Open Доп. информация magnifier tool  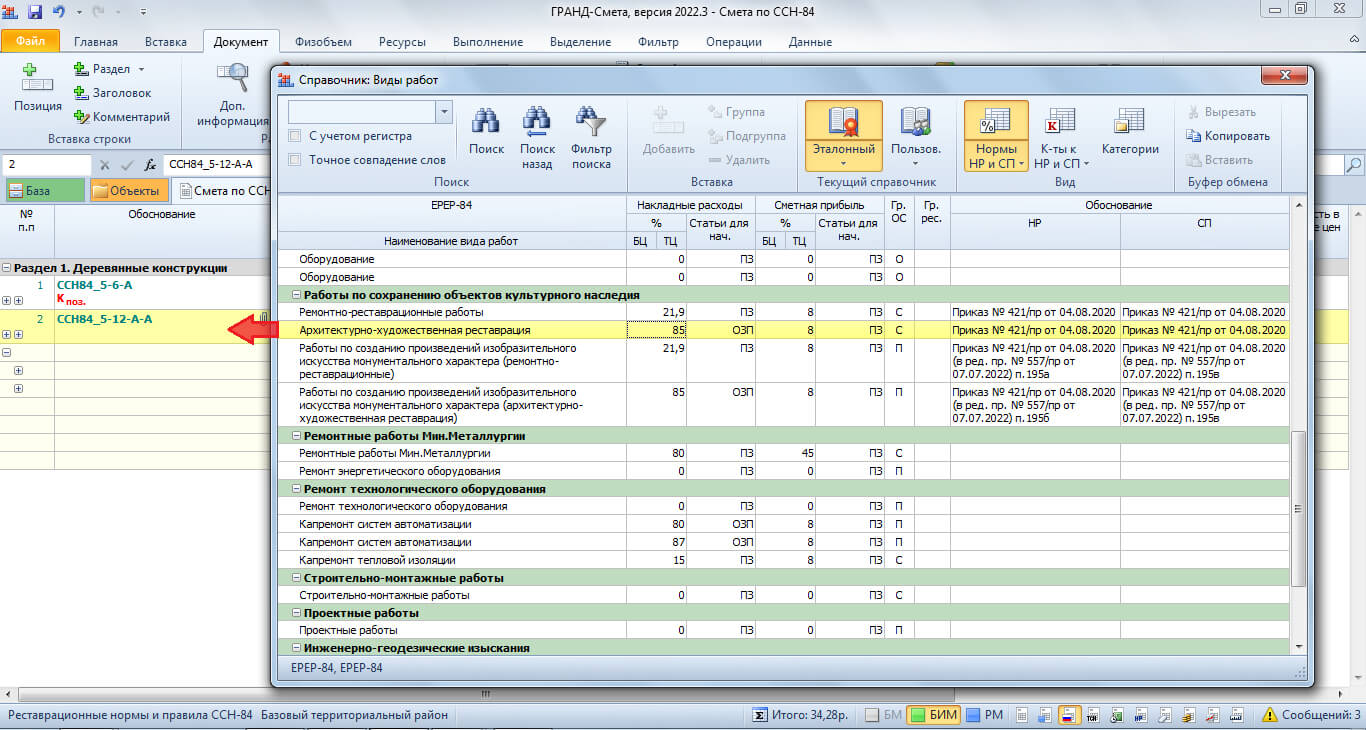[232, 78]
